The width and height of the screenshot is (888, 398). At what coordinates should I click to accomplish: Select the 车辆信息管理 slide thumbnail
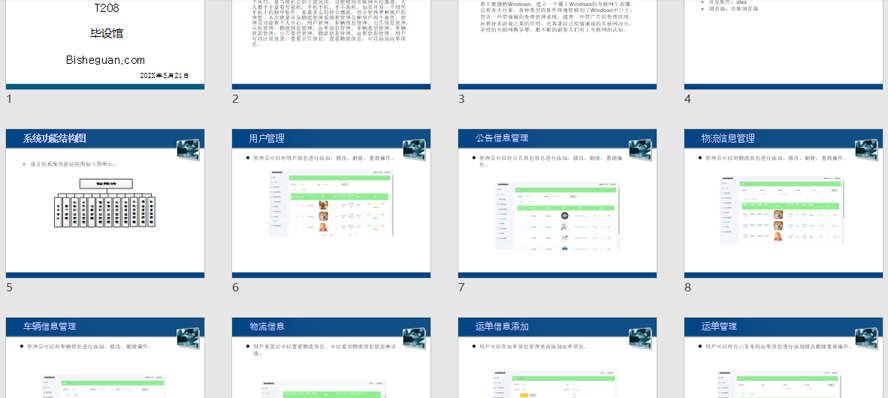coord(105,358)
